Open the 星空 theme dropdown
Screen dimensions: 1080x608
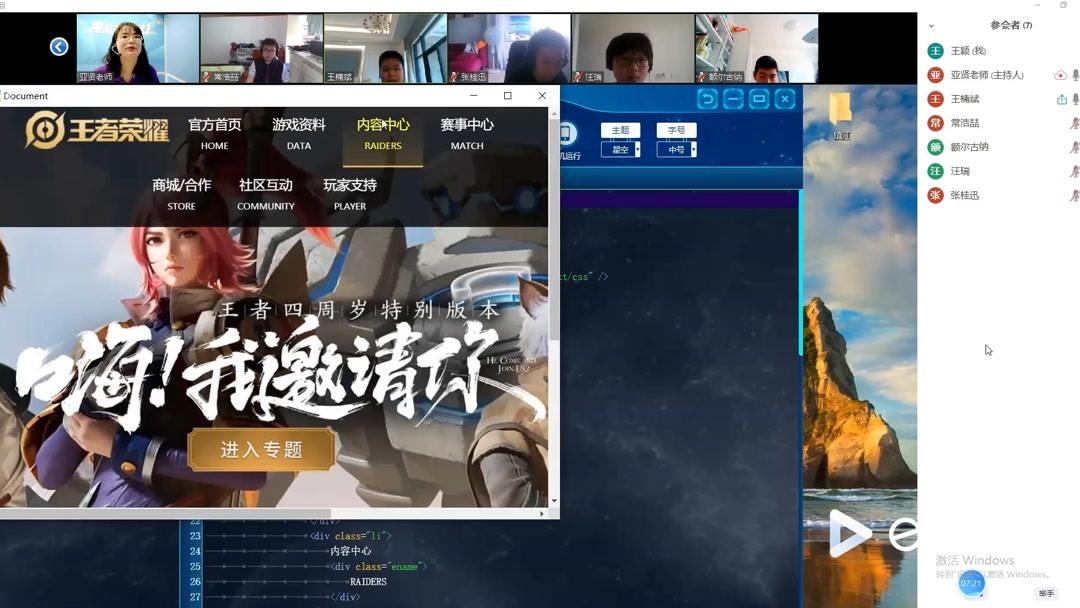621,148
